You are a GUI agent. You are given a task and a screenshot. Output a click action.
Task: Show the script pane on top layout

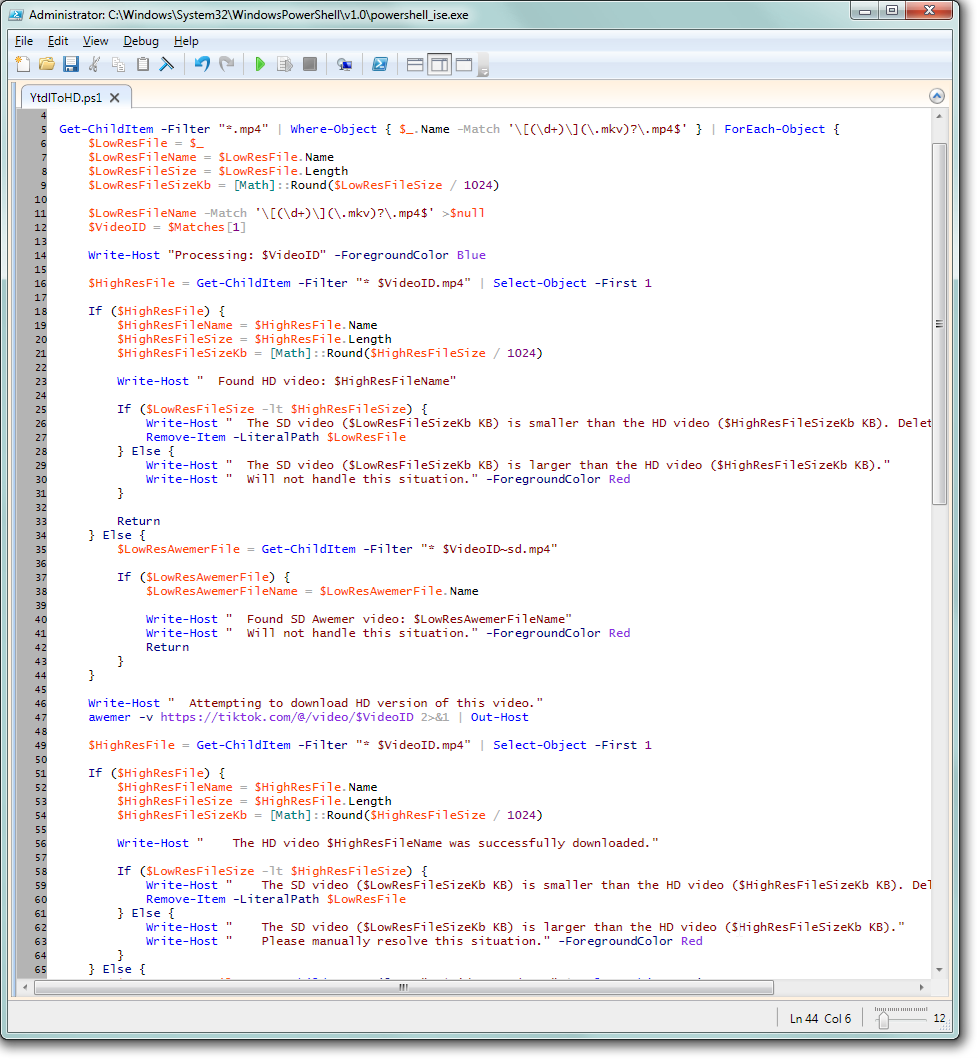[415, 65]
